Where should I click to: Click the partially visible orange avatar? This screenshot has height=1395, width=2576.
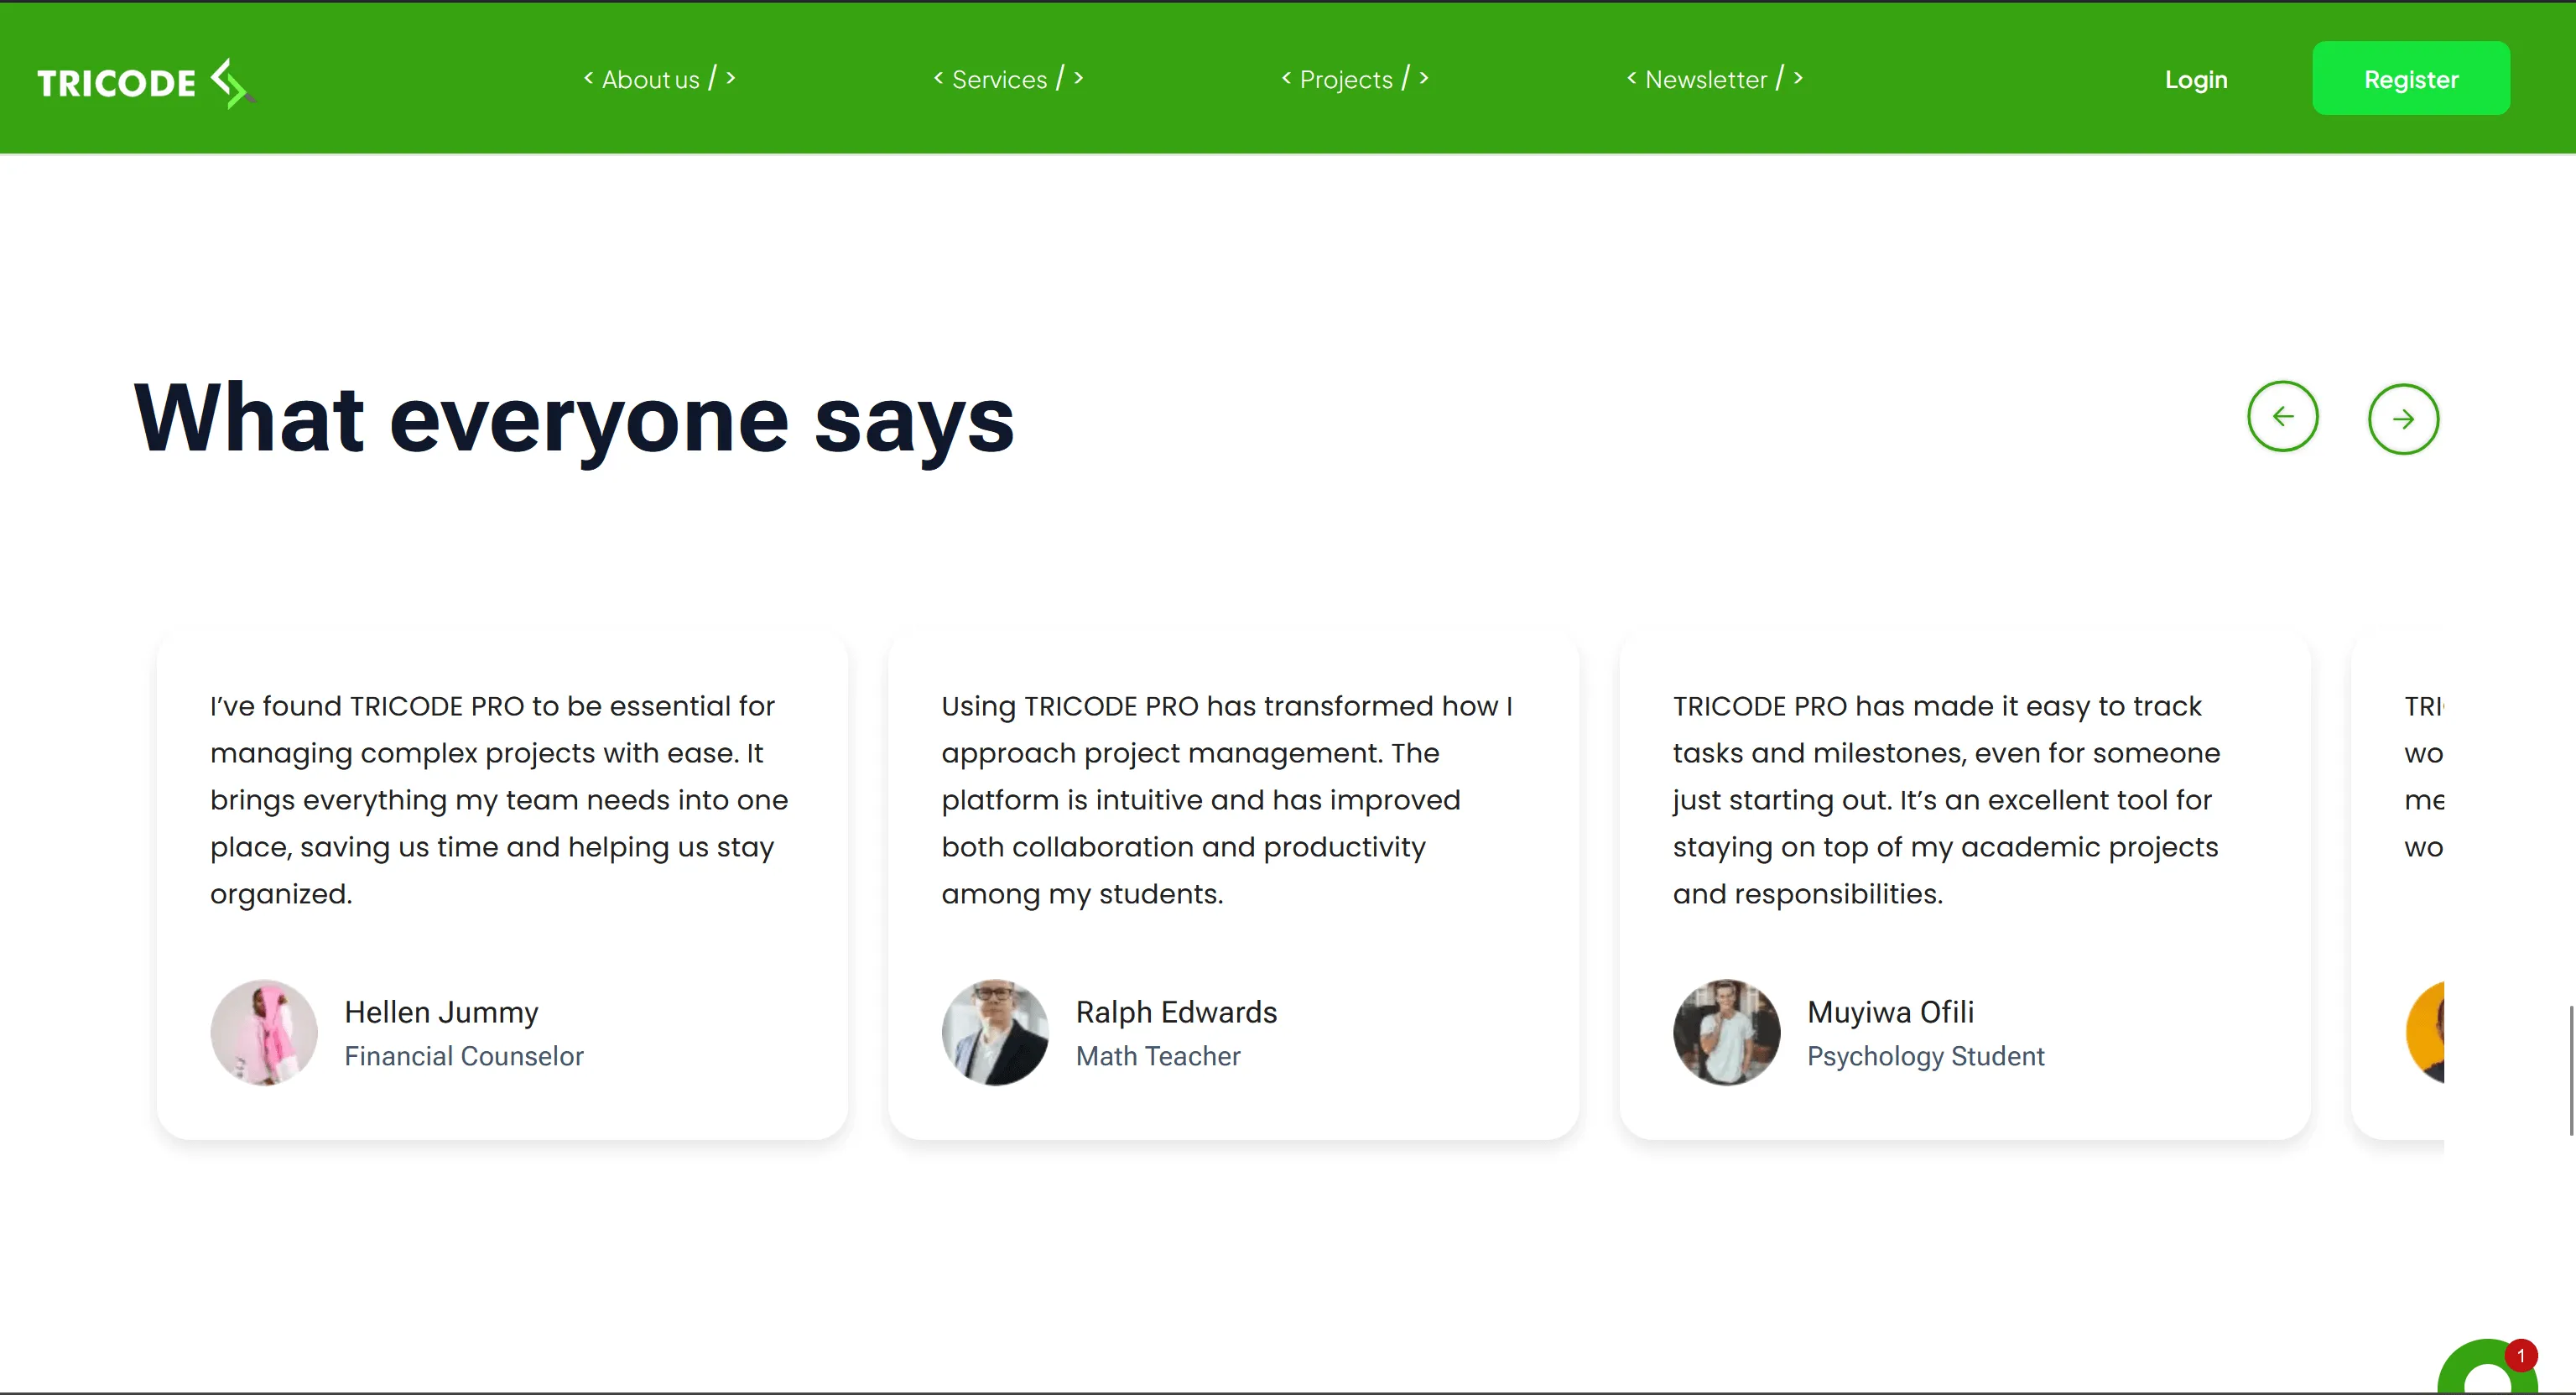[x=2427, y=1032]
